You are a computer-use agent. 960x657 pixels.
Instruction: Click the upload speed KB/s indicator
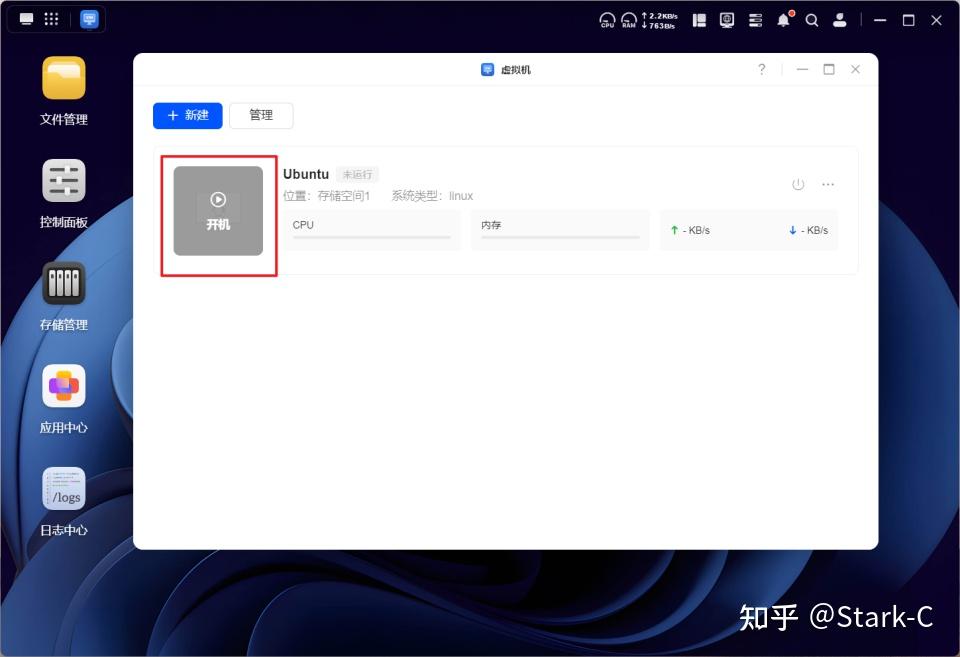[x=690, y=230]
